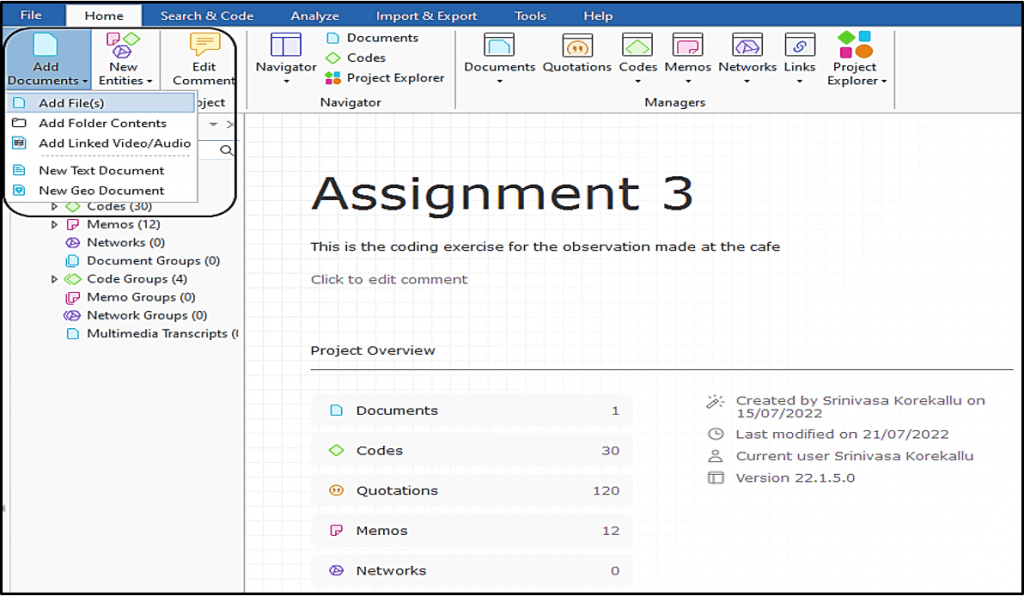Click the search magnifier in the Project Explorer

pos(227,150)
